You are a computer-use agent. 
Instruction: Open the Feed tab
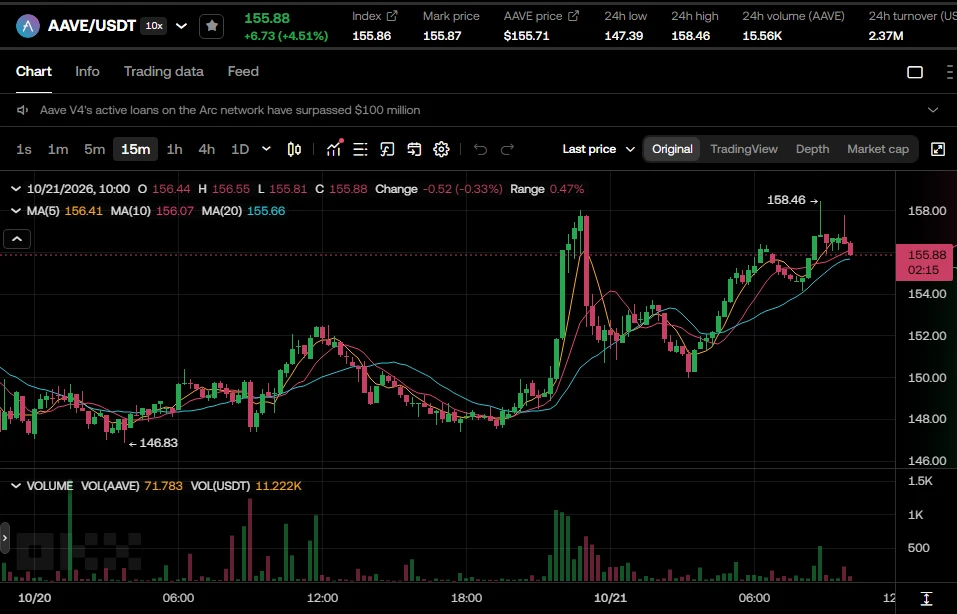tap(243, 71)
